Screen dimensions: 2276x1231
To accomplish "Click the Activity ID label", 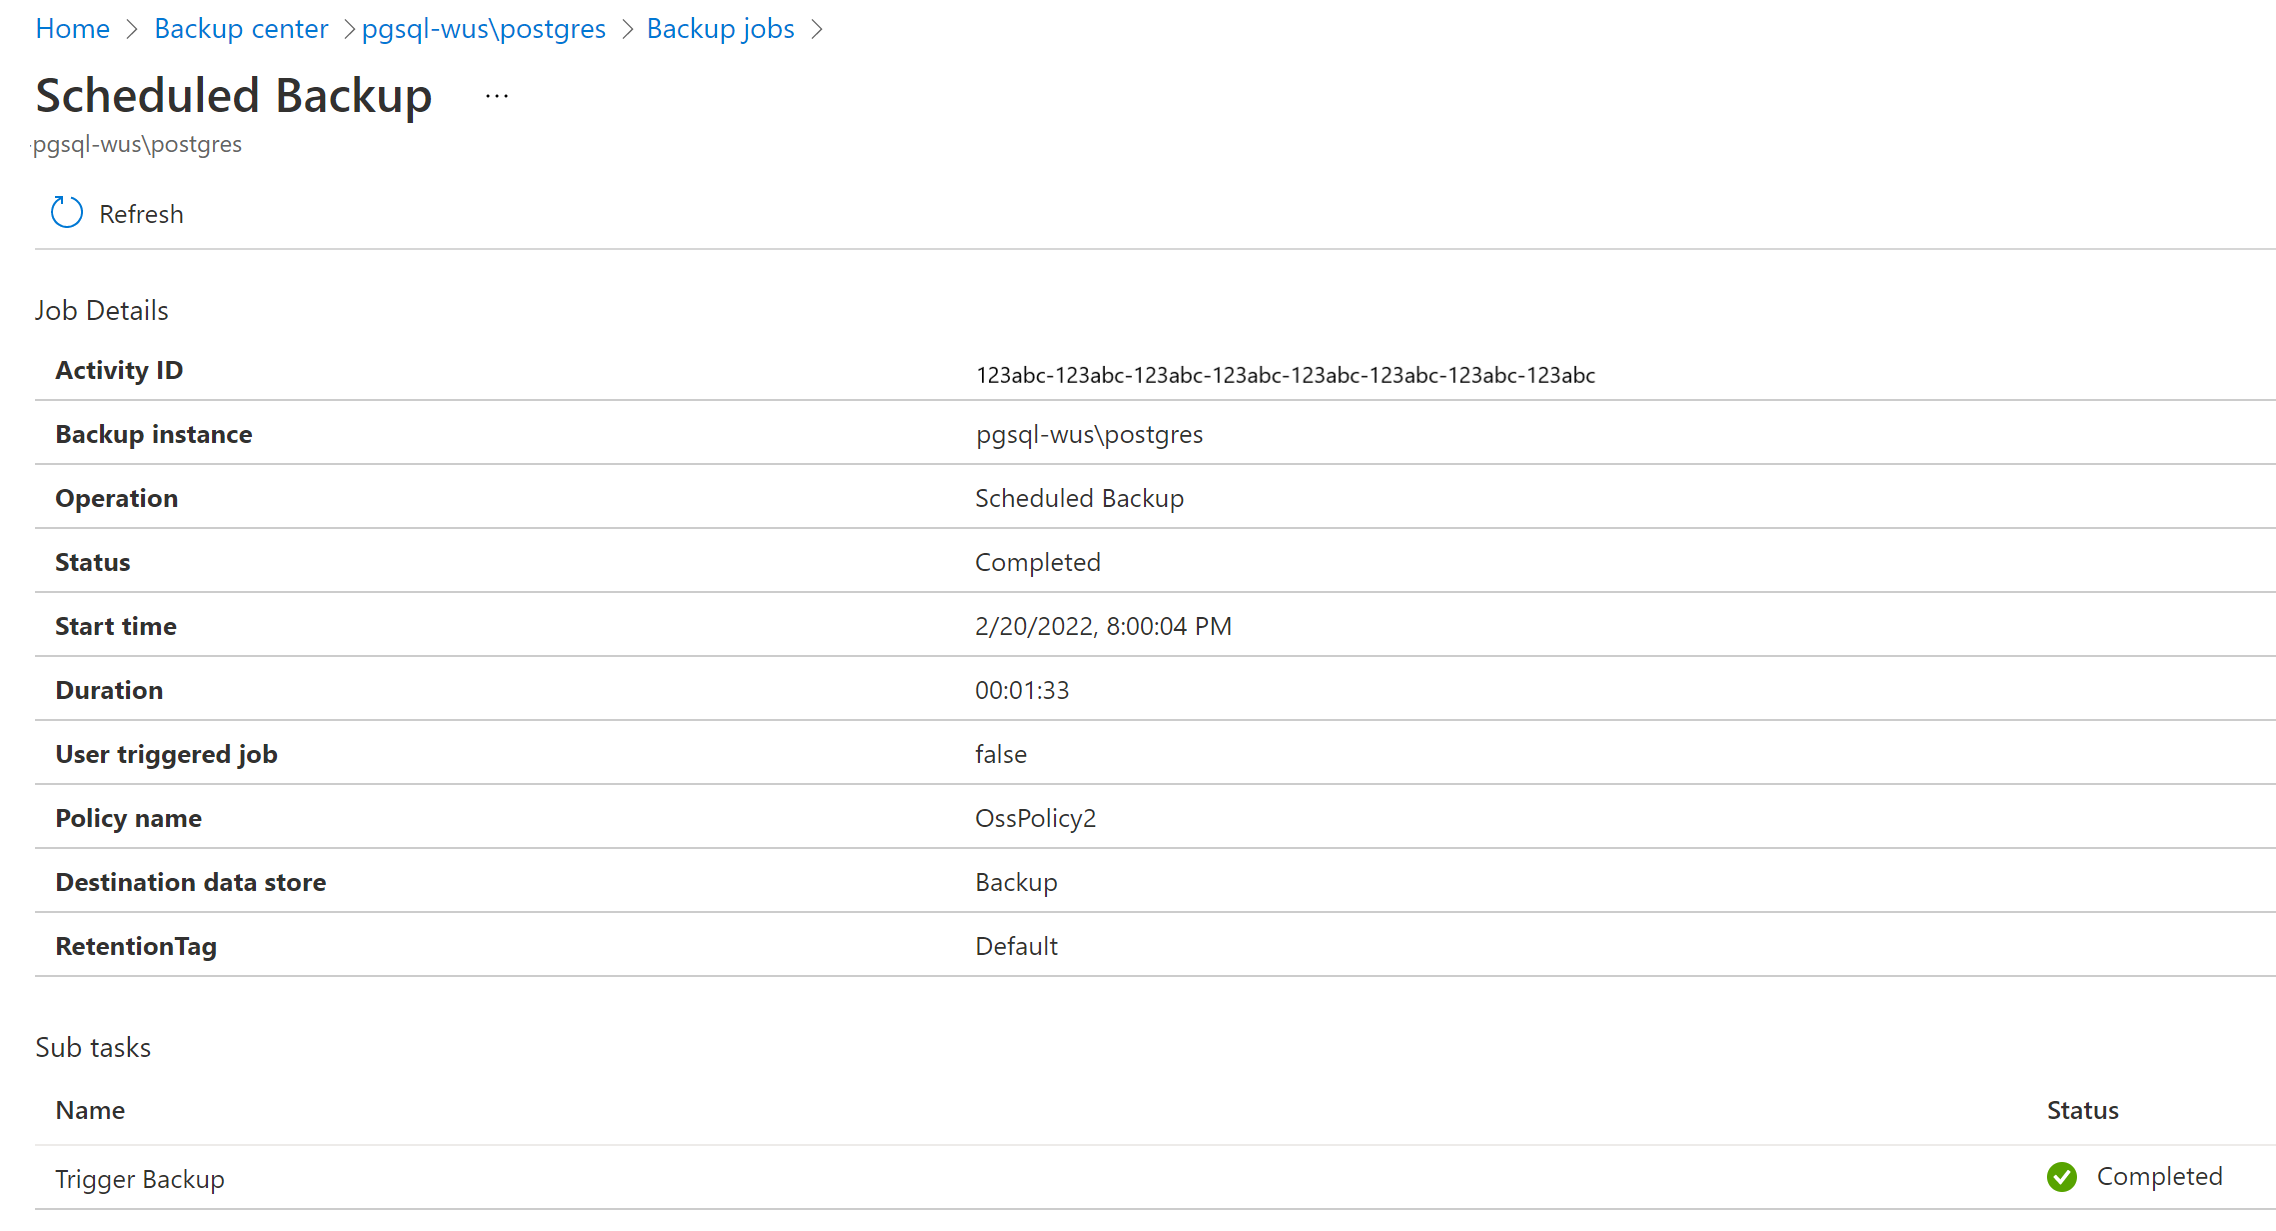I will [119, 370].
